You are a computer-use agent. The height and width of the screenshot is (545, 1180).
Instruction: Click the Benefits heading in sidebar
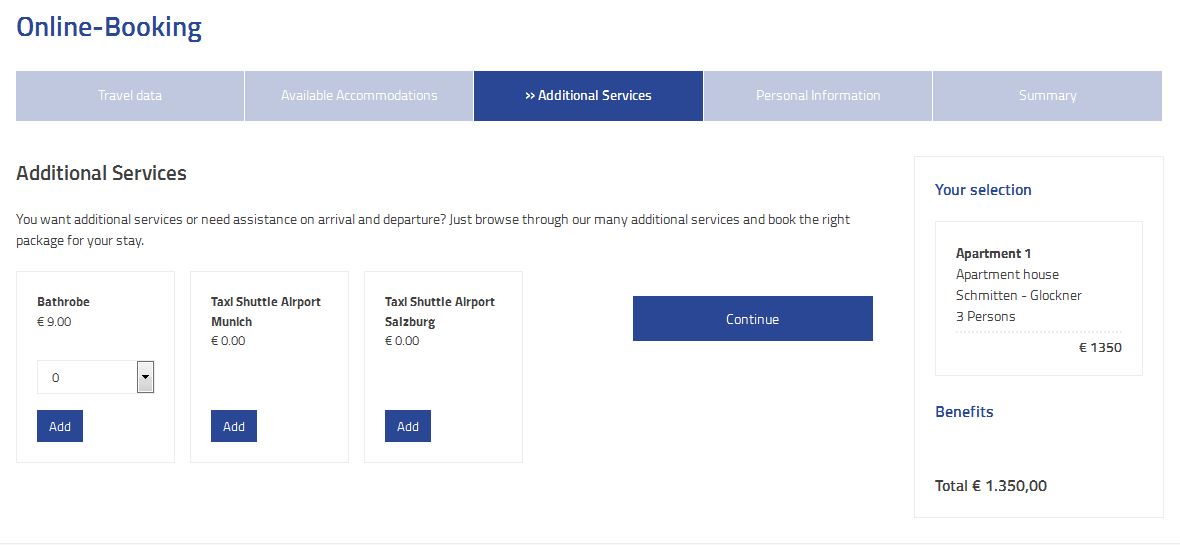pyautogui.click(x=964, y=412)
